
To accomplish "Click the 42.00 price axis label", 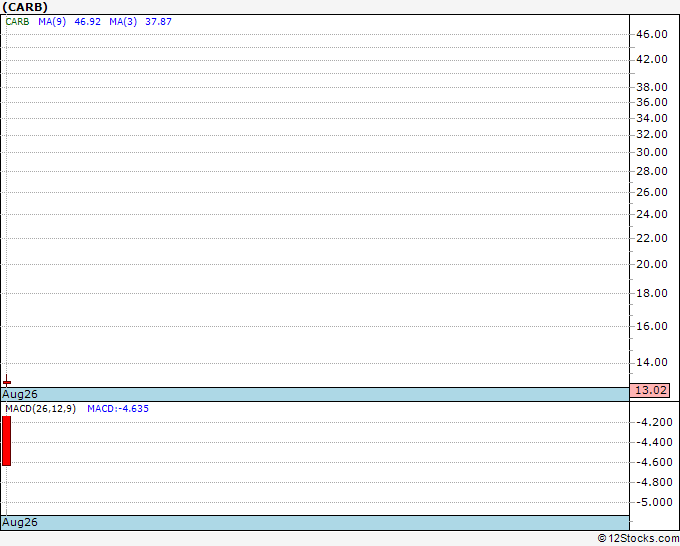I will (x=652, y=59).
